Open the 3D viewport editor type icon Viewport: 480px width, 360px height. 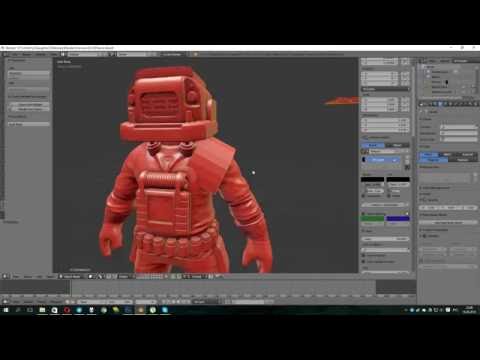click(5, 276)
